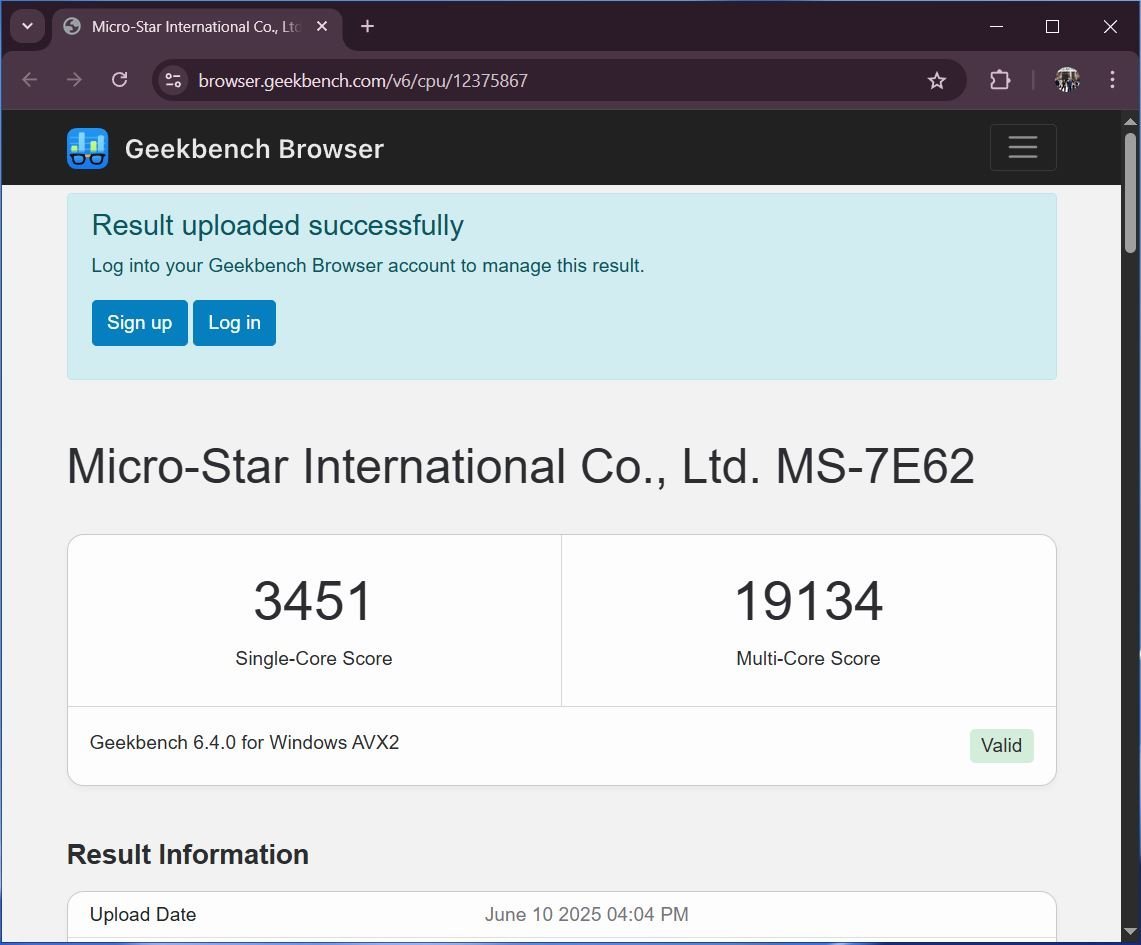Click the Geekbench 6.4.0 for Windows AVX2 text
Viewport: 1141px width, 945px height.
pyautogui.click(x=244, y=742)
